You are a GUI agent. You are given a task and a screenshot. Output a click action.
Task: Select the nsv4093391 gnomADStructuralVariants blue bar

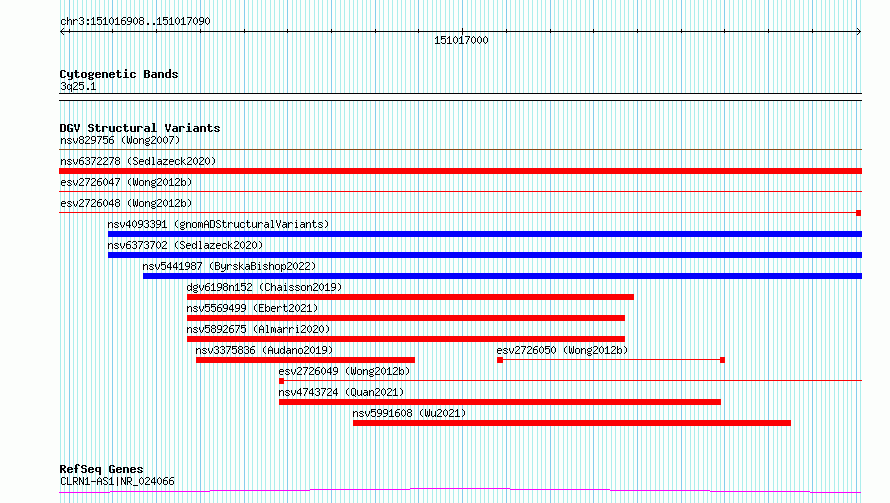485,234
